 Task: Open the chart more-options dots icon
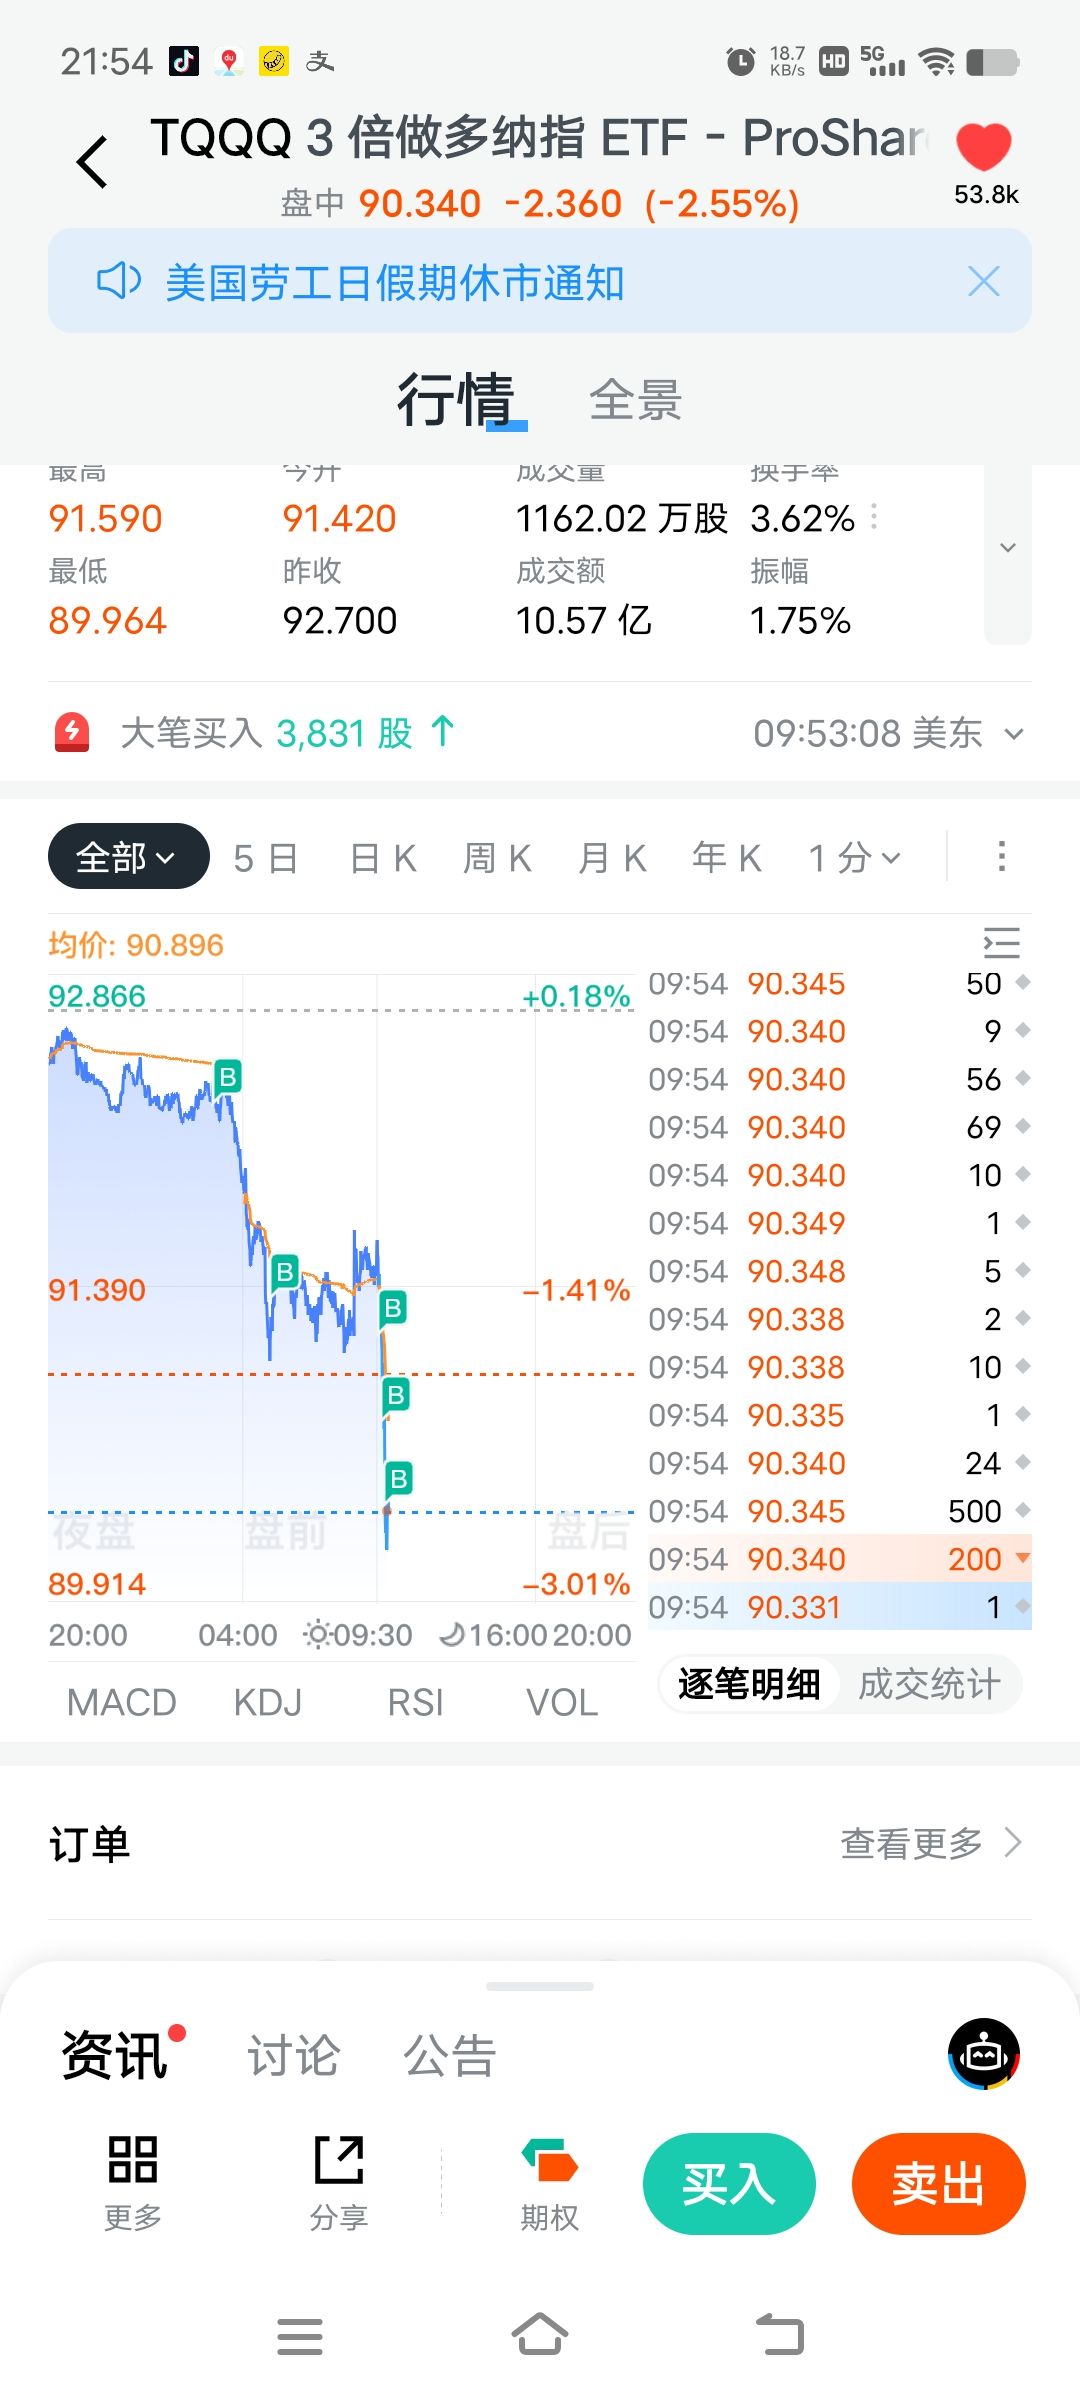[x=1001, y=857]
